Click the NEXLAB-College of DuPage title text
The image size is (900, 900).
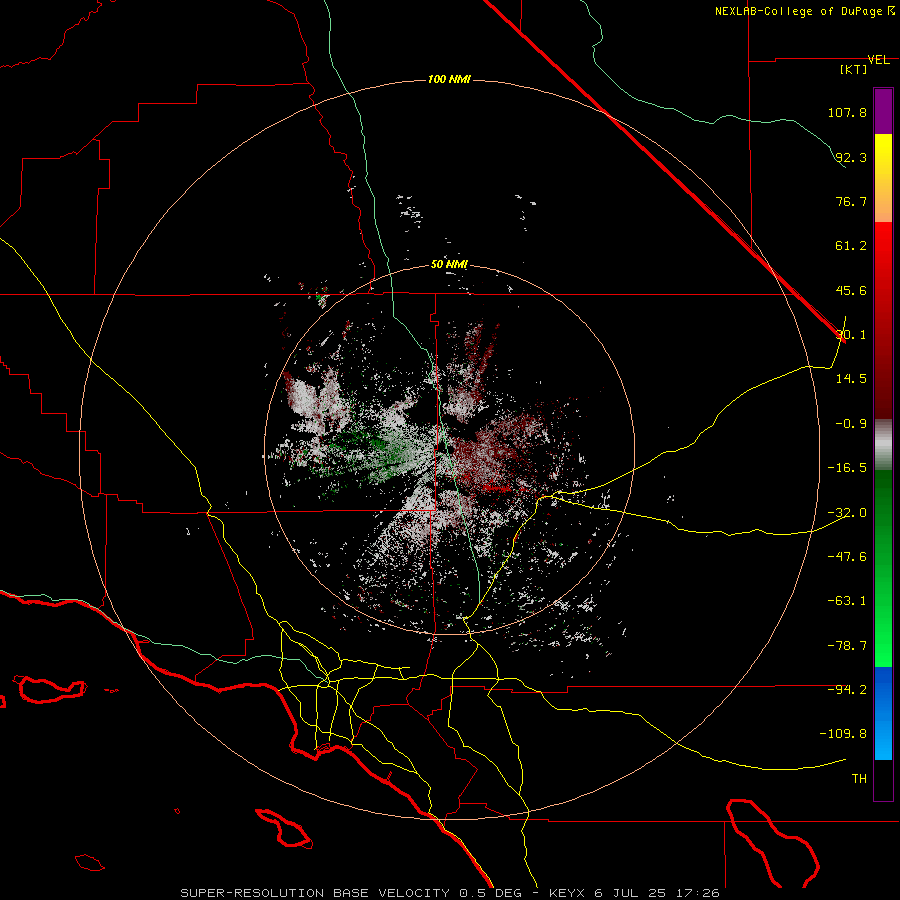798,11
